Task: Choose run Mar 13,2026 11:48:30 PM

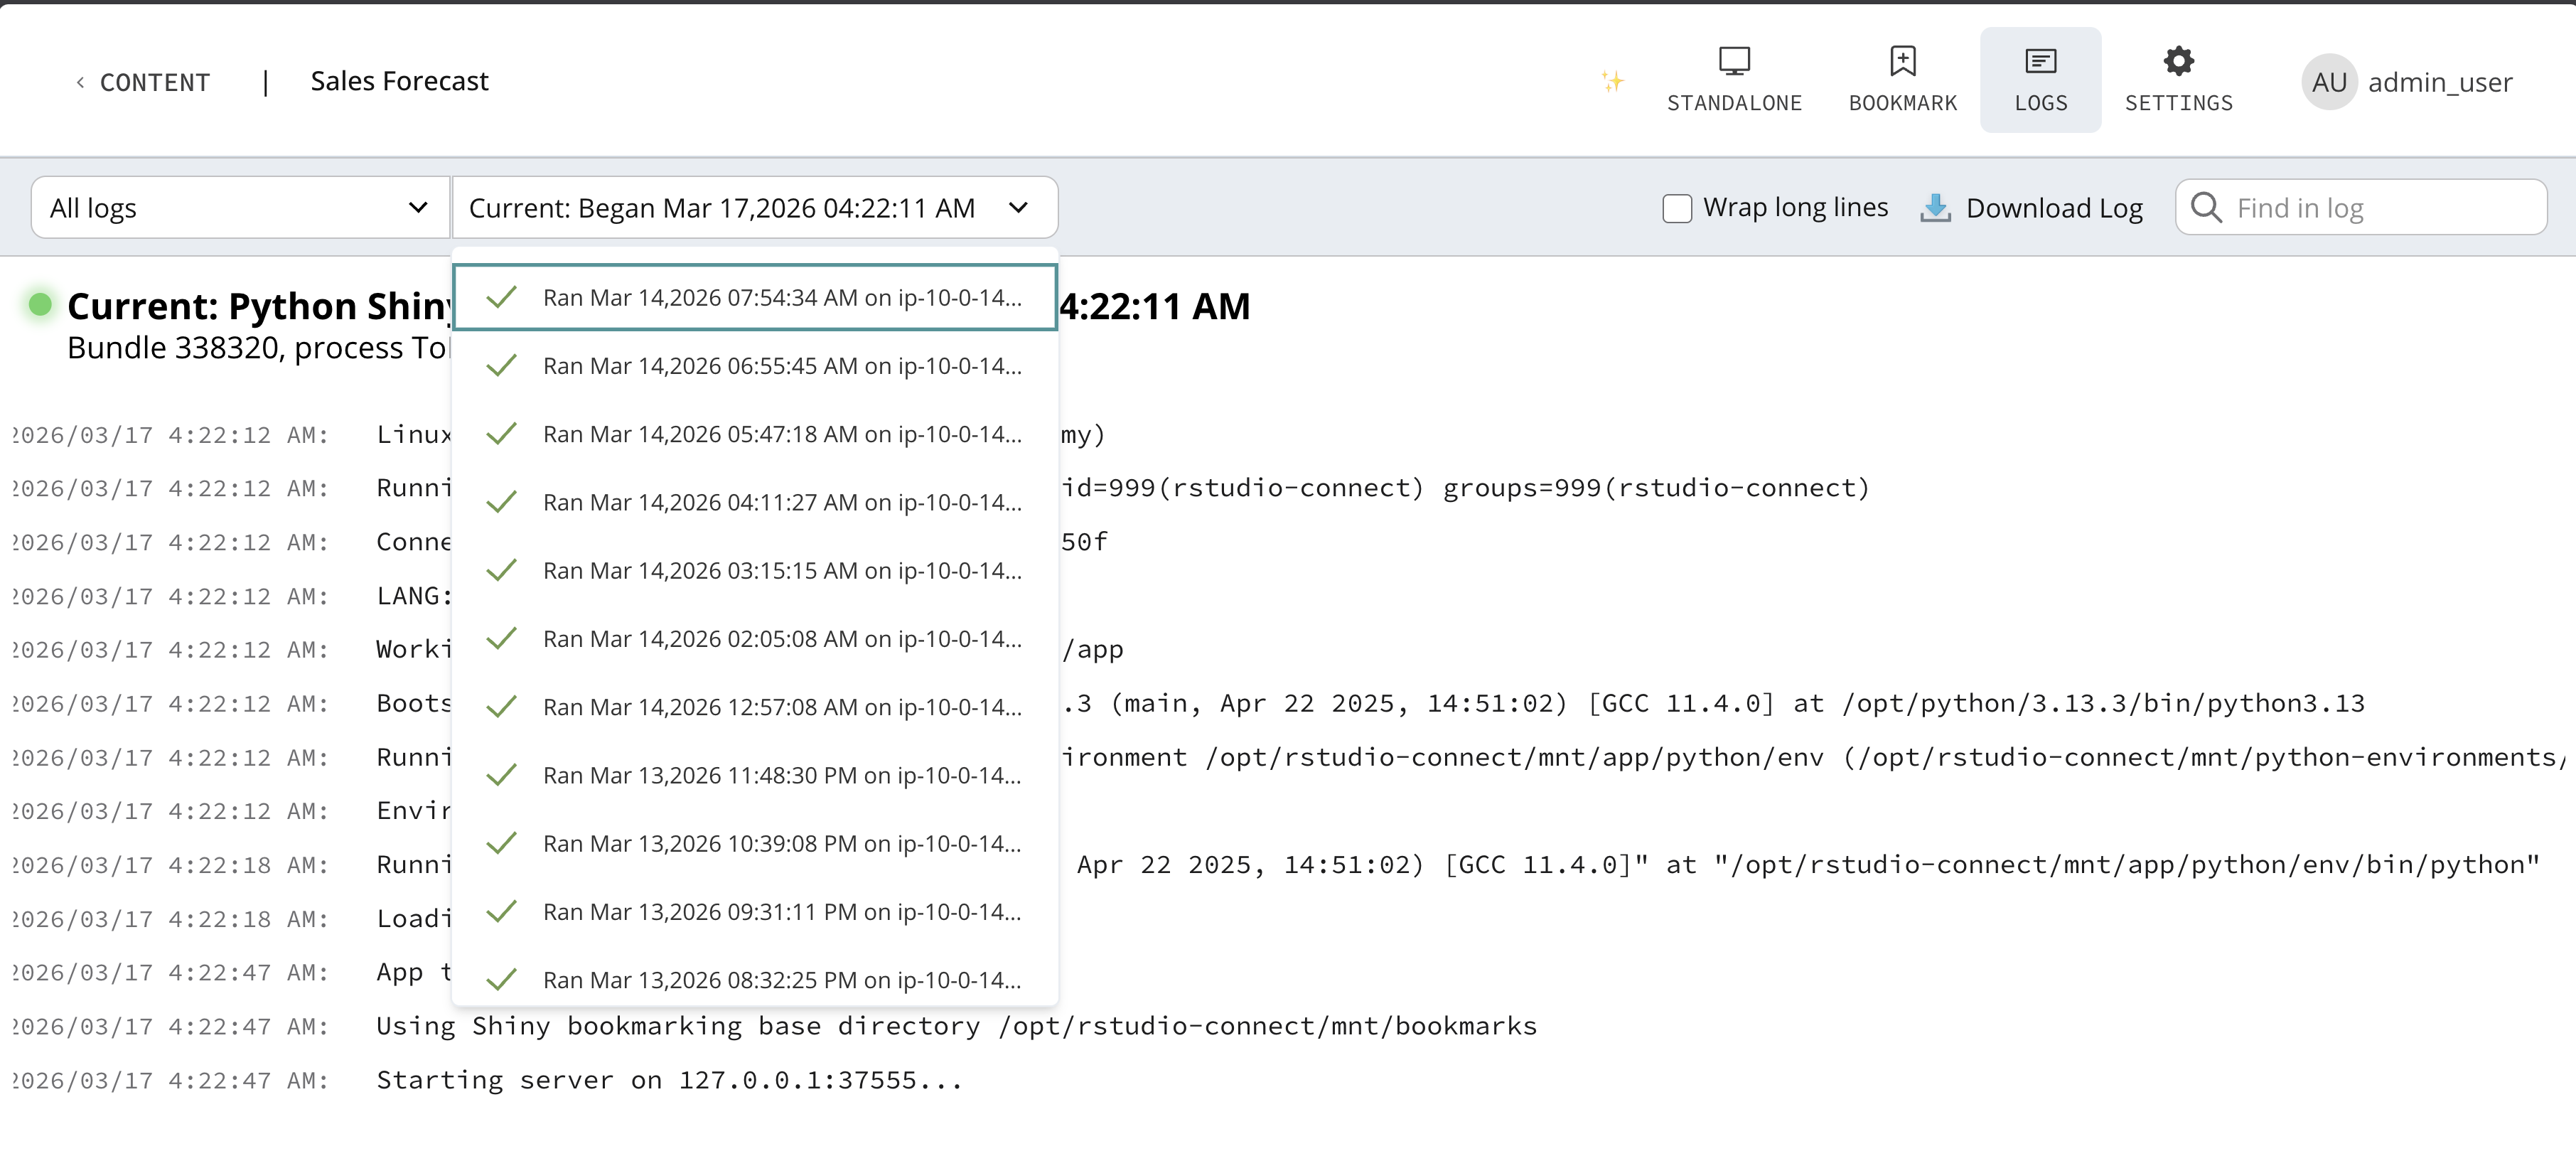Action: point(781,776)
